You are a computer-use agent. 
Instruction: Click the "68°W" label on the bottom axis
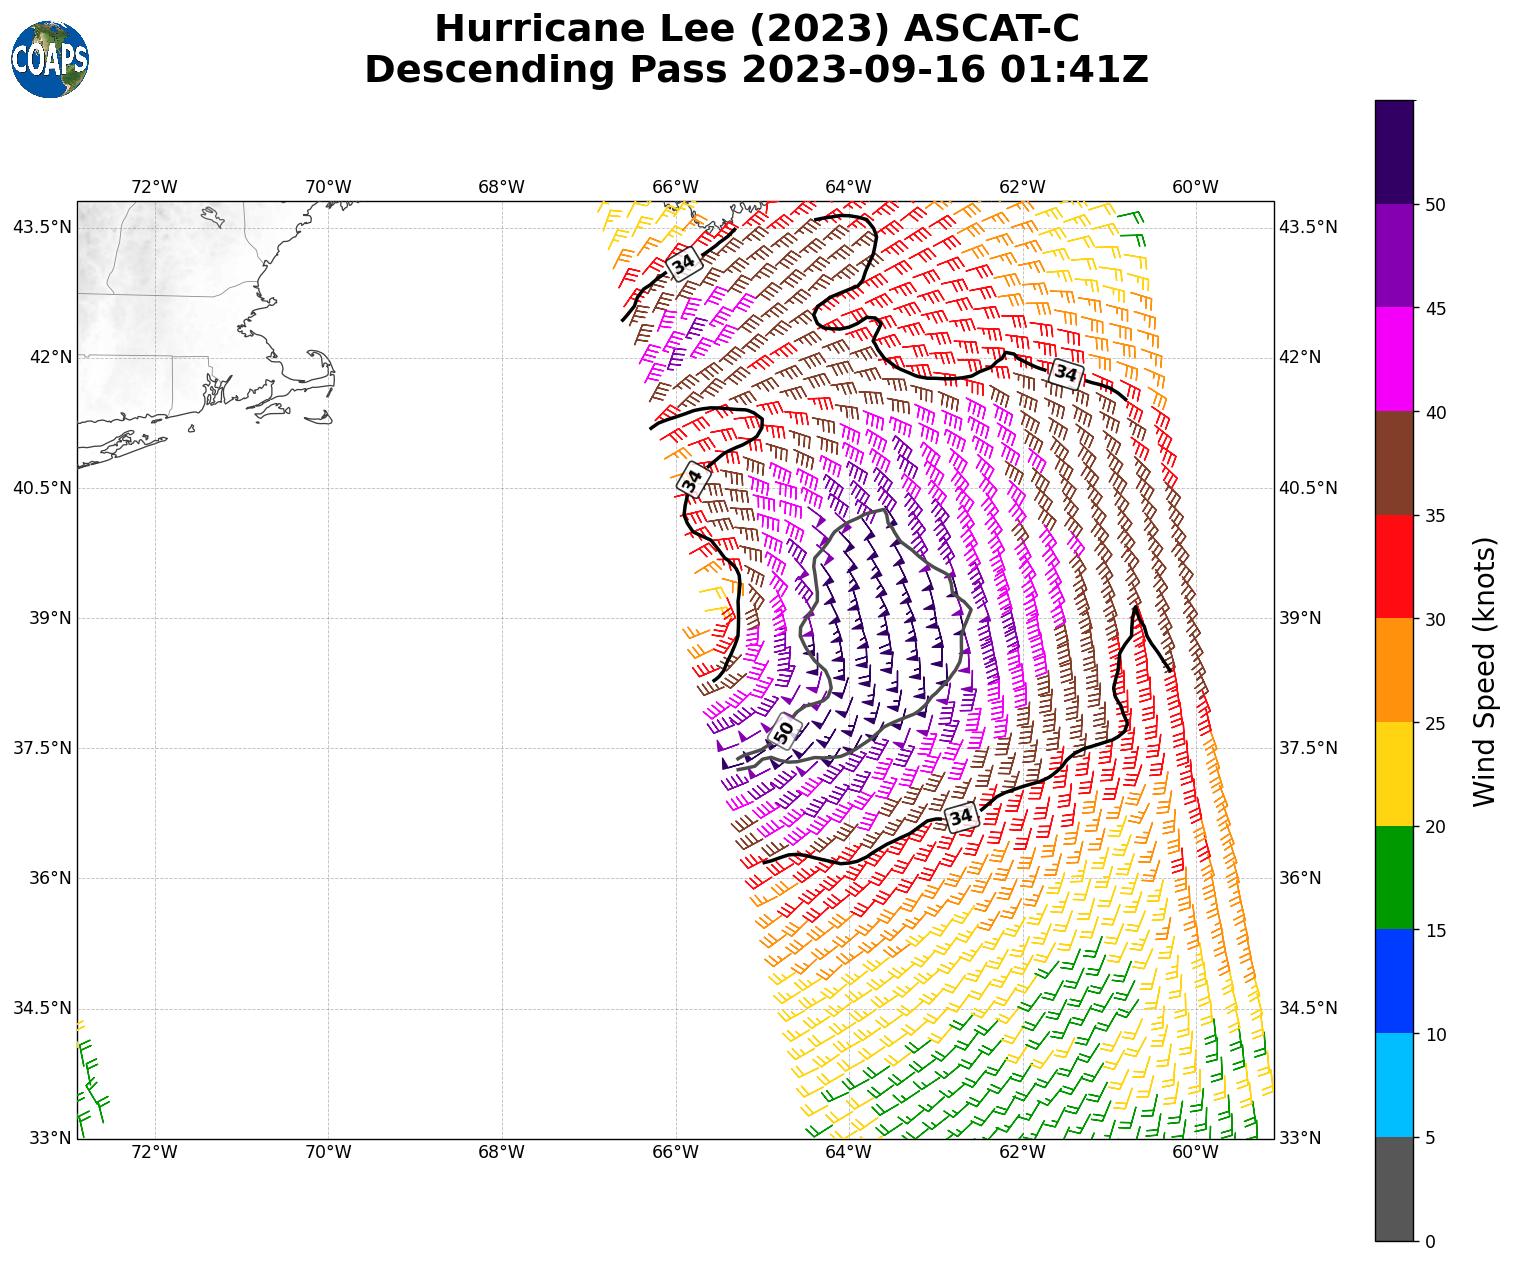[x=501, y=1152]
